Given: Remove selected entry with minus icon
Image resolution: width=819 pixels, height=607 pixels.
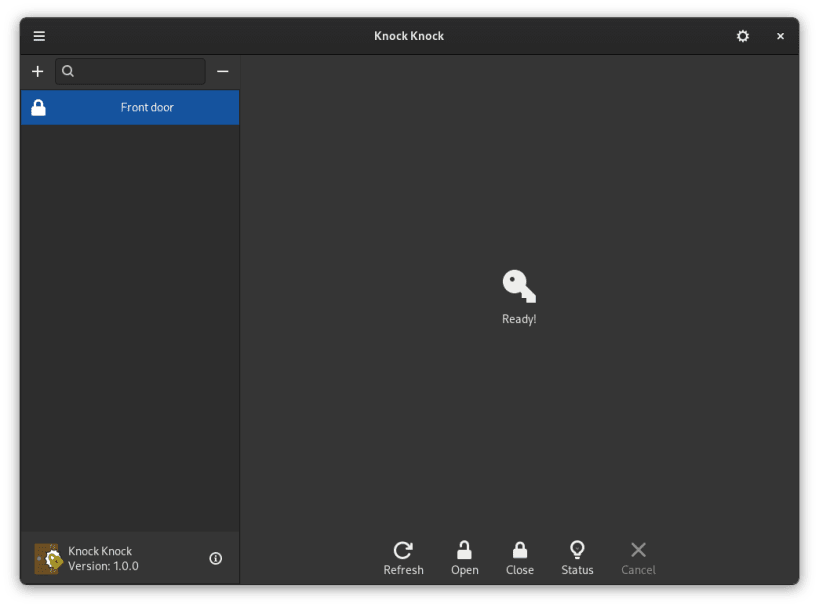Looking at the screenshot, I should click(223, 72).
